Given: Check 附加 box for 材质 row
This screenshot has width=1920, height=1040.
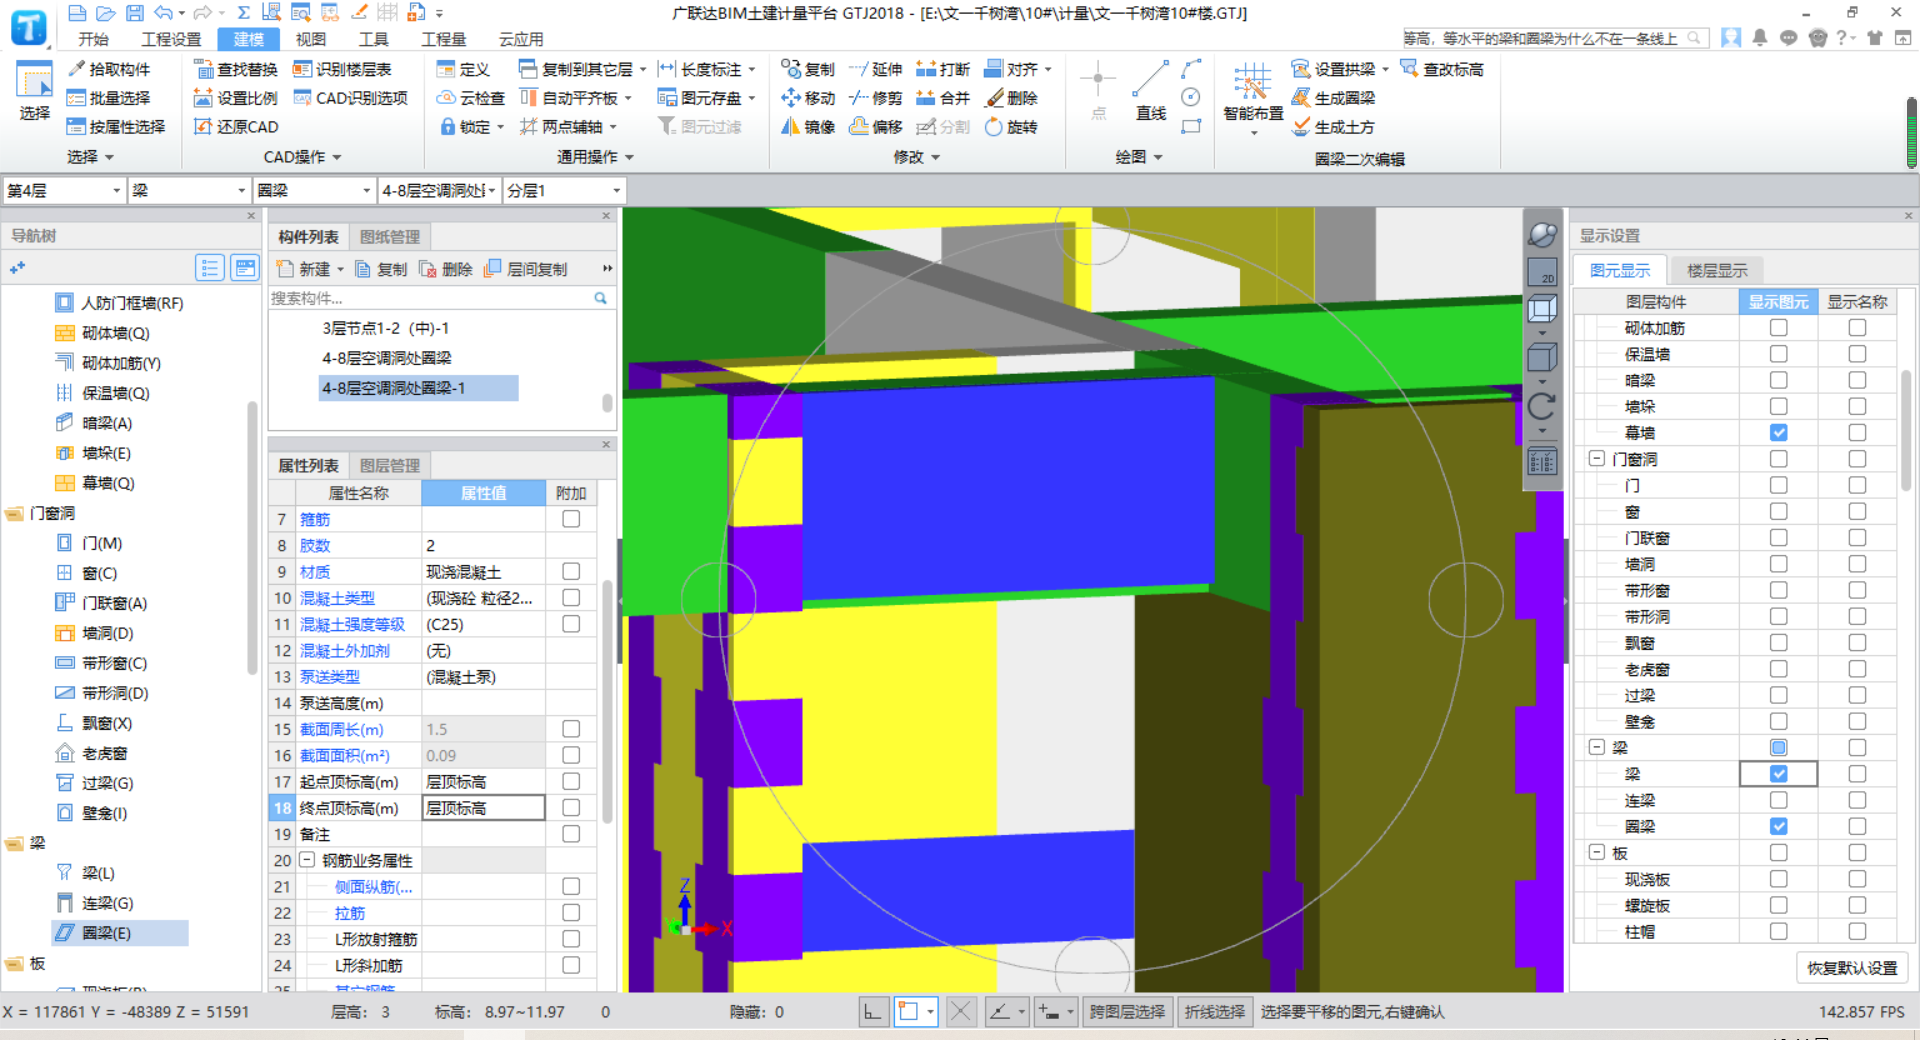Looking at the screenshot, I should [x=571, y=571].
